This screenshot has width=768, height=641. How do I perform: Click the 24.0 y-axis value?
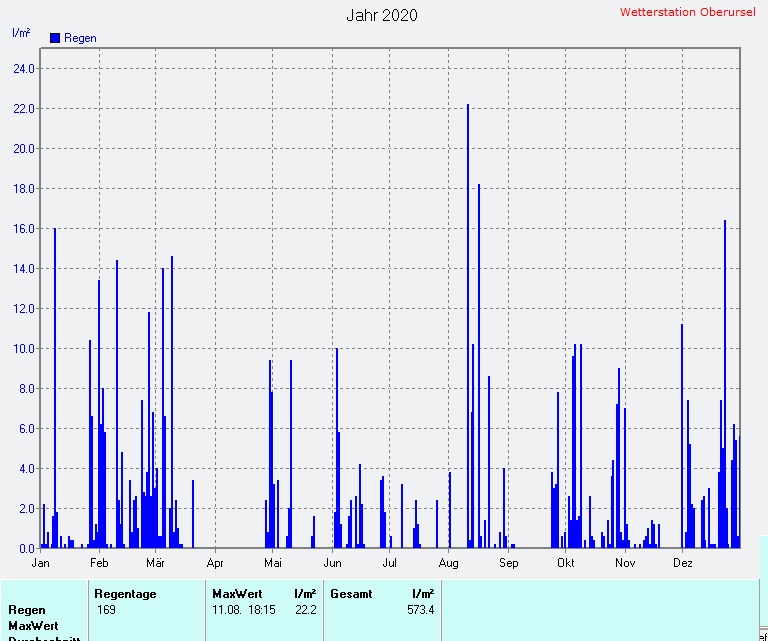(24, 69)
